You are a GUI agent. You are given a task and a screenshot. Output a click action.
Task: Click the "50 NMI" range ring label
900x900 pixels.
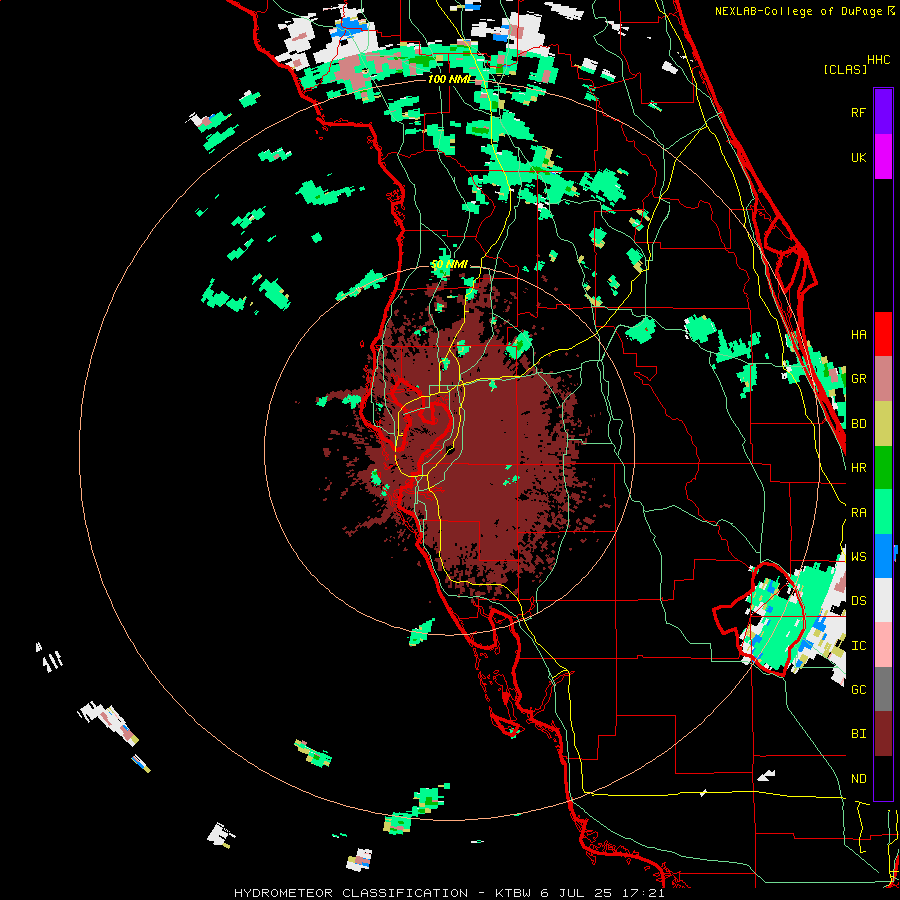pyautogui.click(x=449, y=264)
